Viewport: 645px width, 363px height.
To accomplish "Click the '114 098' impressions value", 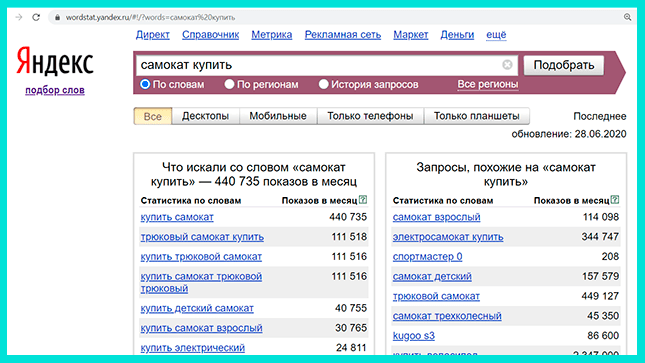I will click(601, 217).
